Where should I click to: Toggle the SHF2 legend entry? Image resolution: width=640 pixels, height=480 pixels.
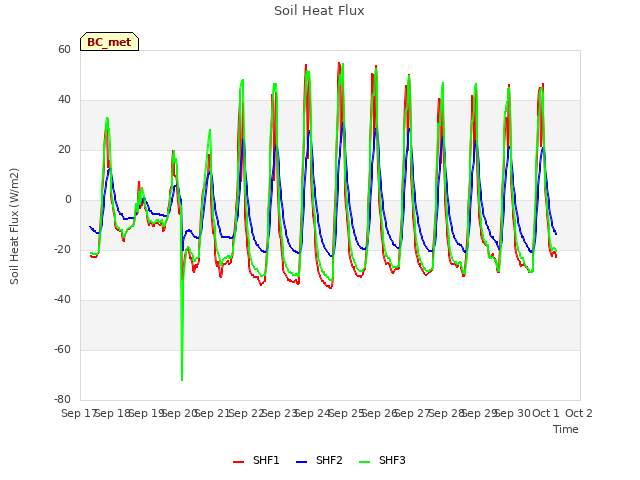click(319, 460)
